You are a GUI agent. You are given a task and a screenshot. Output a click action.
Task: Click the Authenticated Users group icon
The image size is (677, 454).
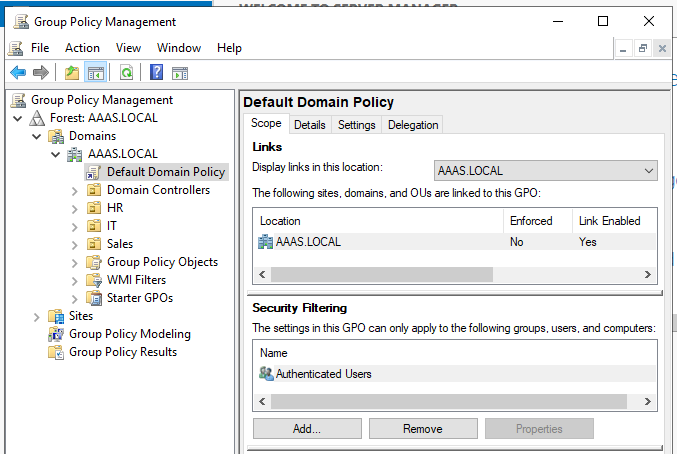(x=266, y=373)
